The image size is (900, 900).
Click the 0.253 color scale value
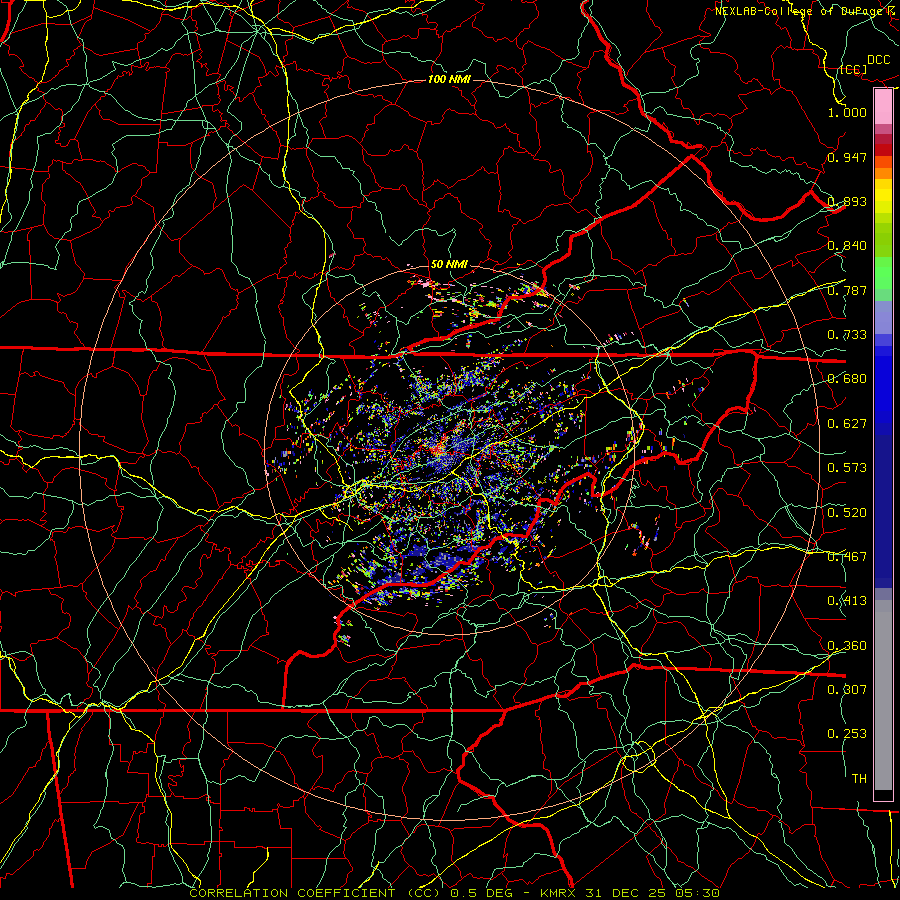pos(847,734)
